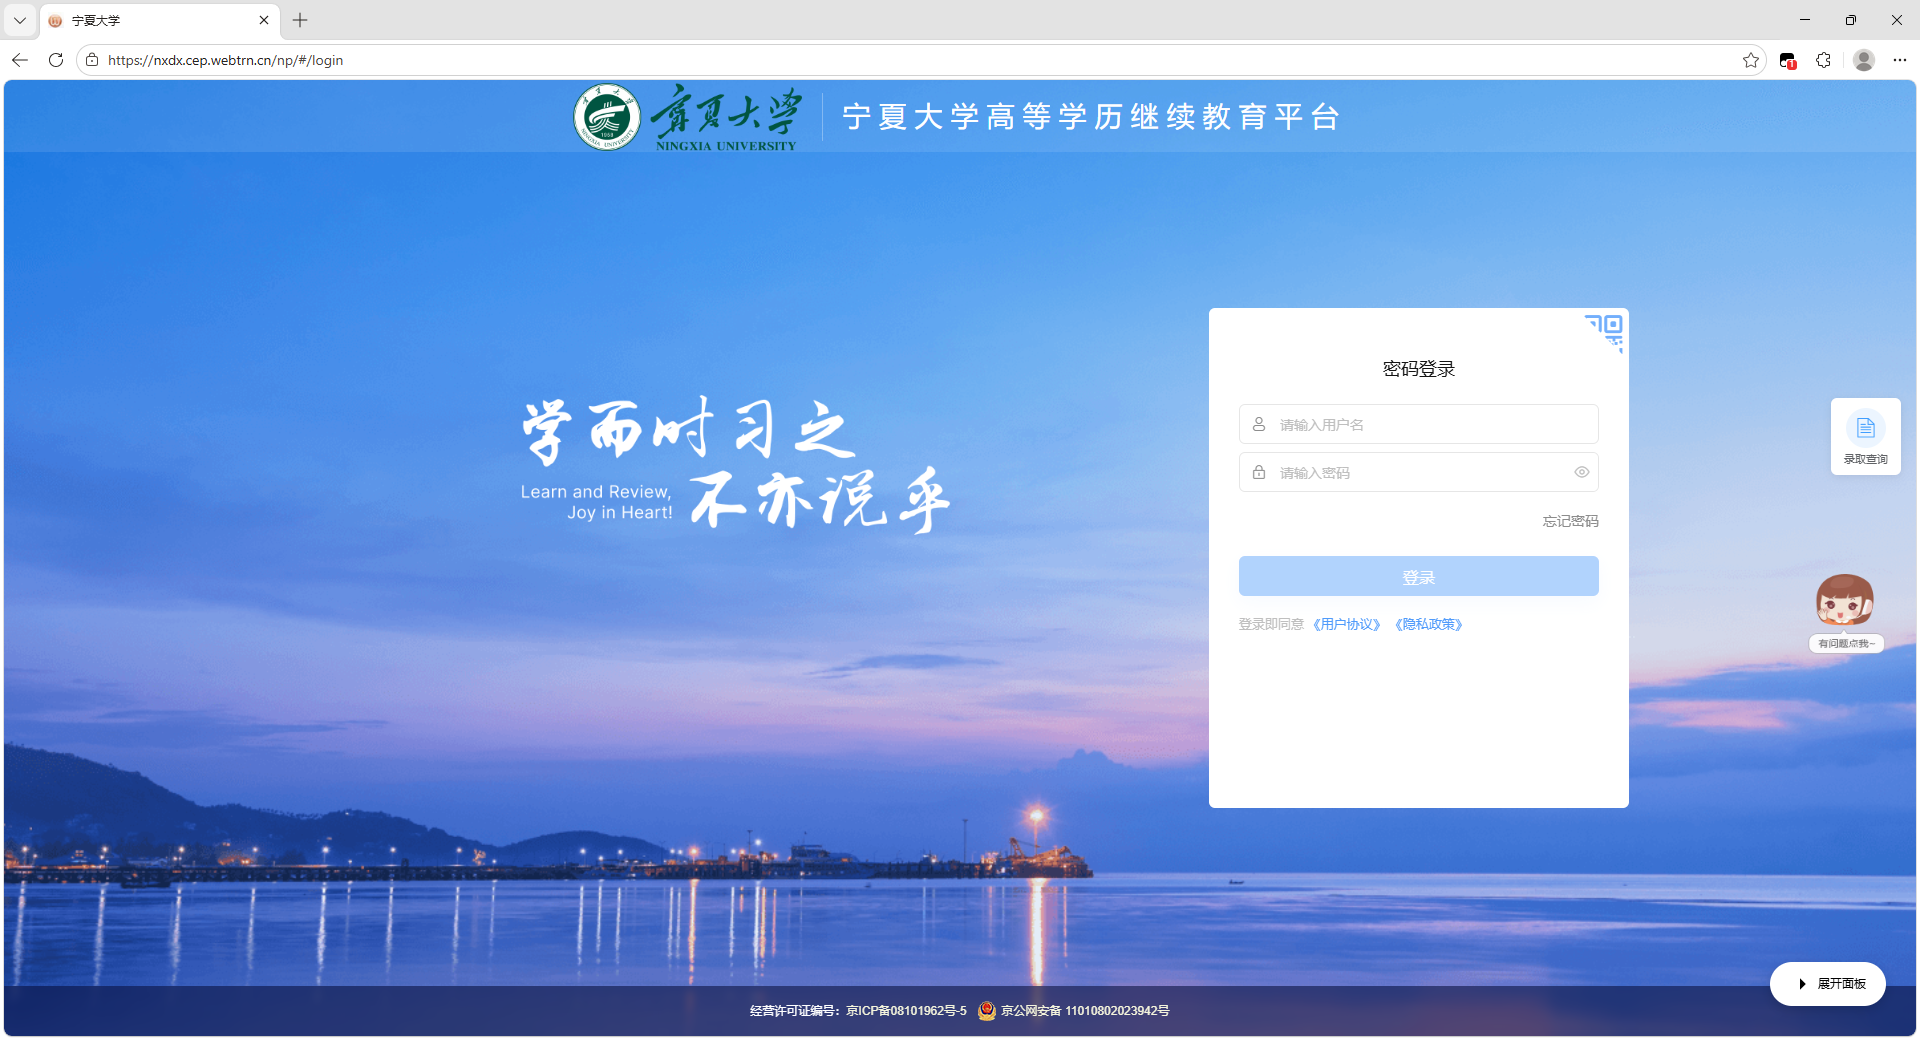Viewport: 1920px width, 1040px height.
Task: Expand the 展开面板 panel
Action: tap(1828, 984)
